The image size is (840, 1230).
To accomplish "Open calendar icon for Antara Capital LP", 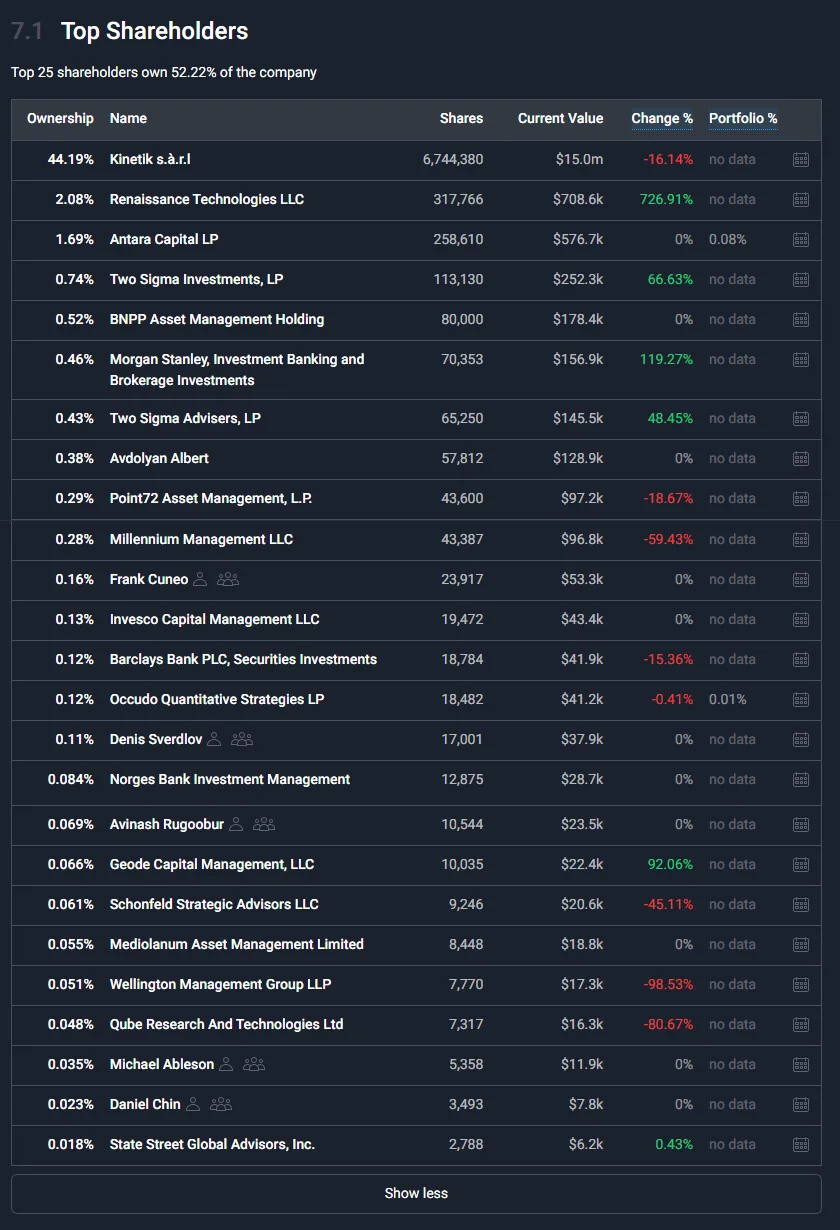I will (x=800, y=239).
